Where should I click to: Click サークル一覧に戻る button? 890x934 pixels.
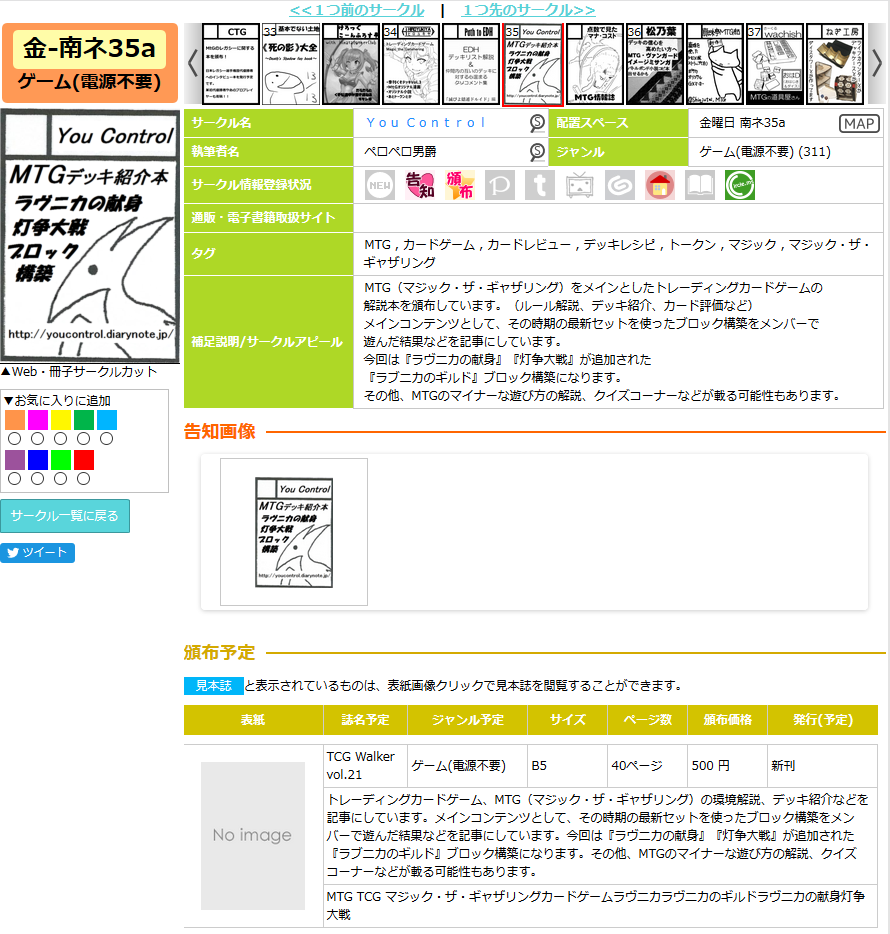pos(65,516)
